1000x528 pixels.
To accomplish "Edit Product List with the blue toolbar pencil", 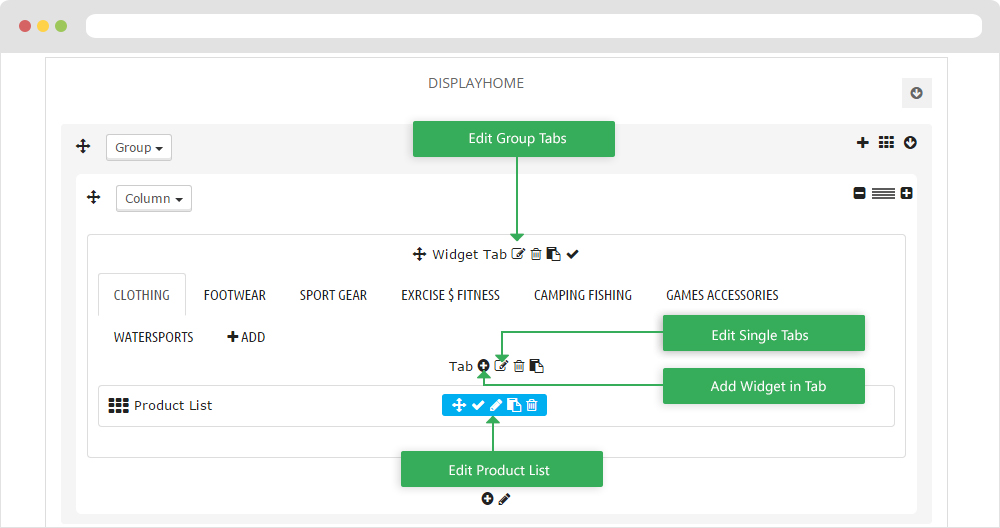I will click(496, 405).
